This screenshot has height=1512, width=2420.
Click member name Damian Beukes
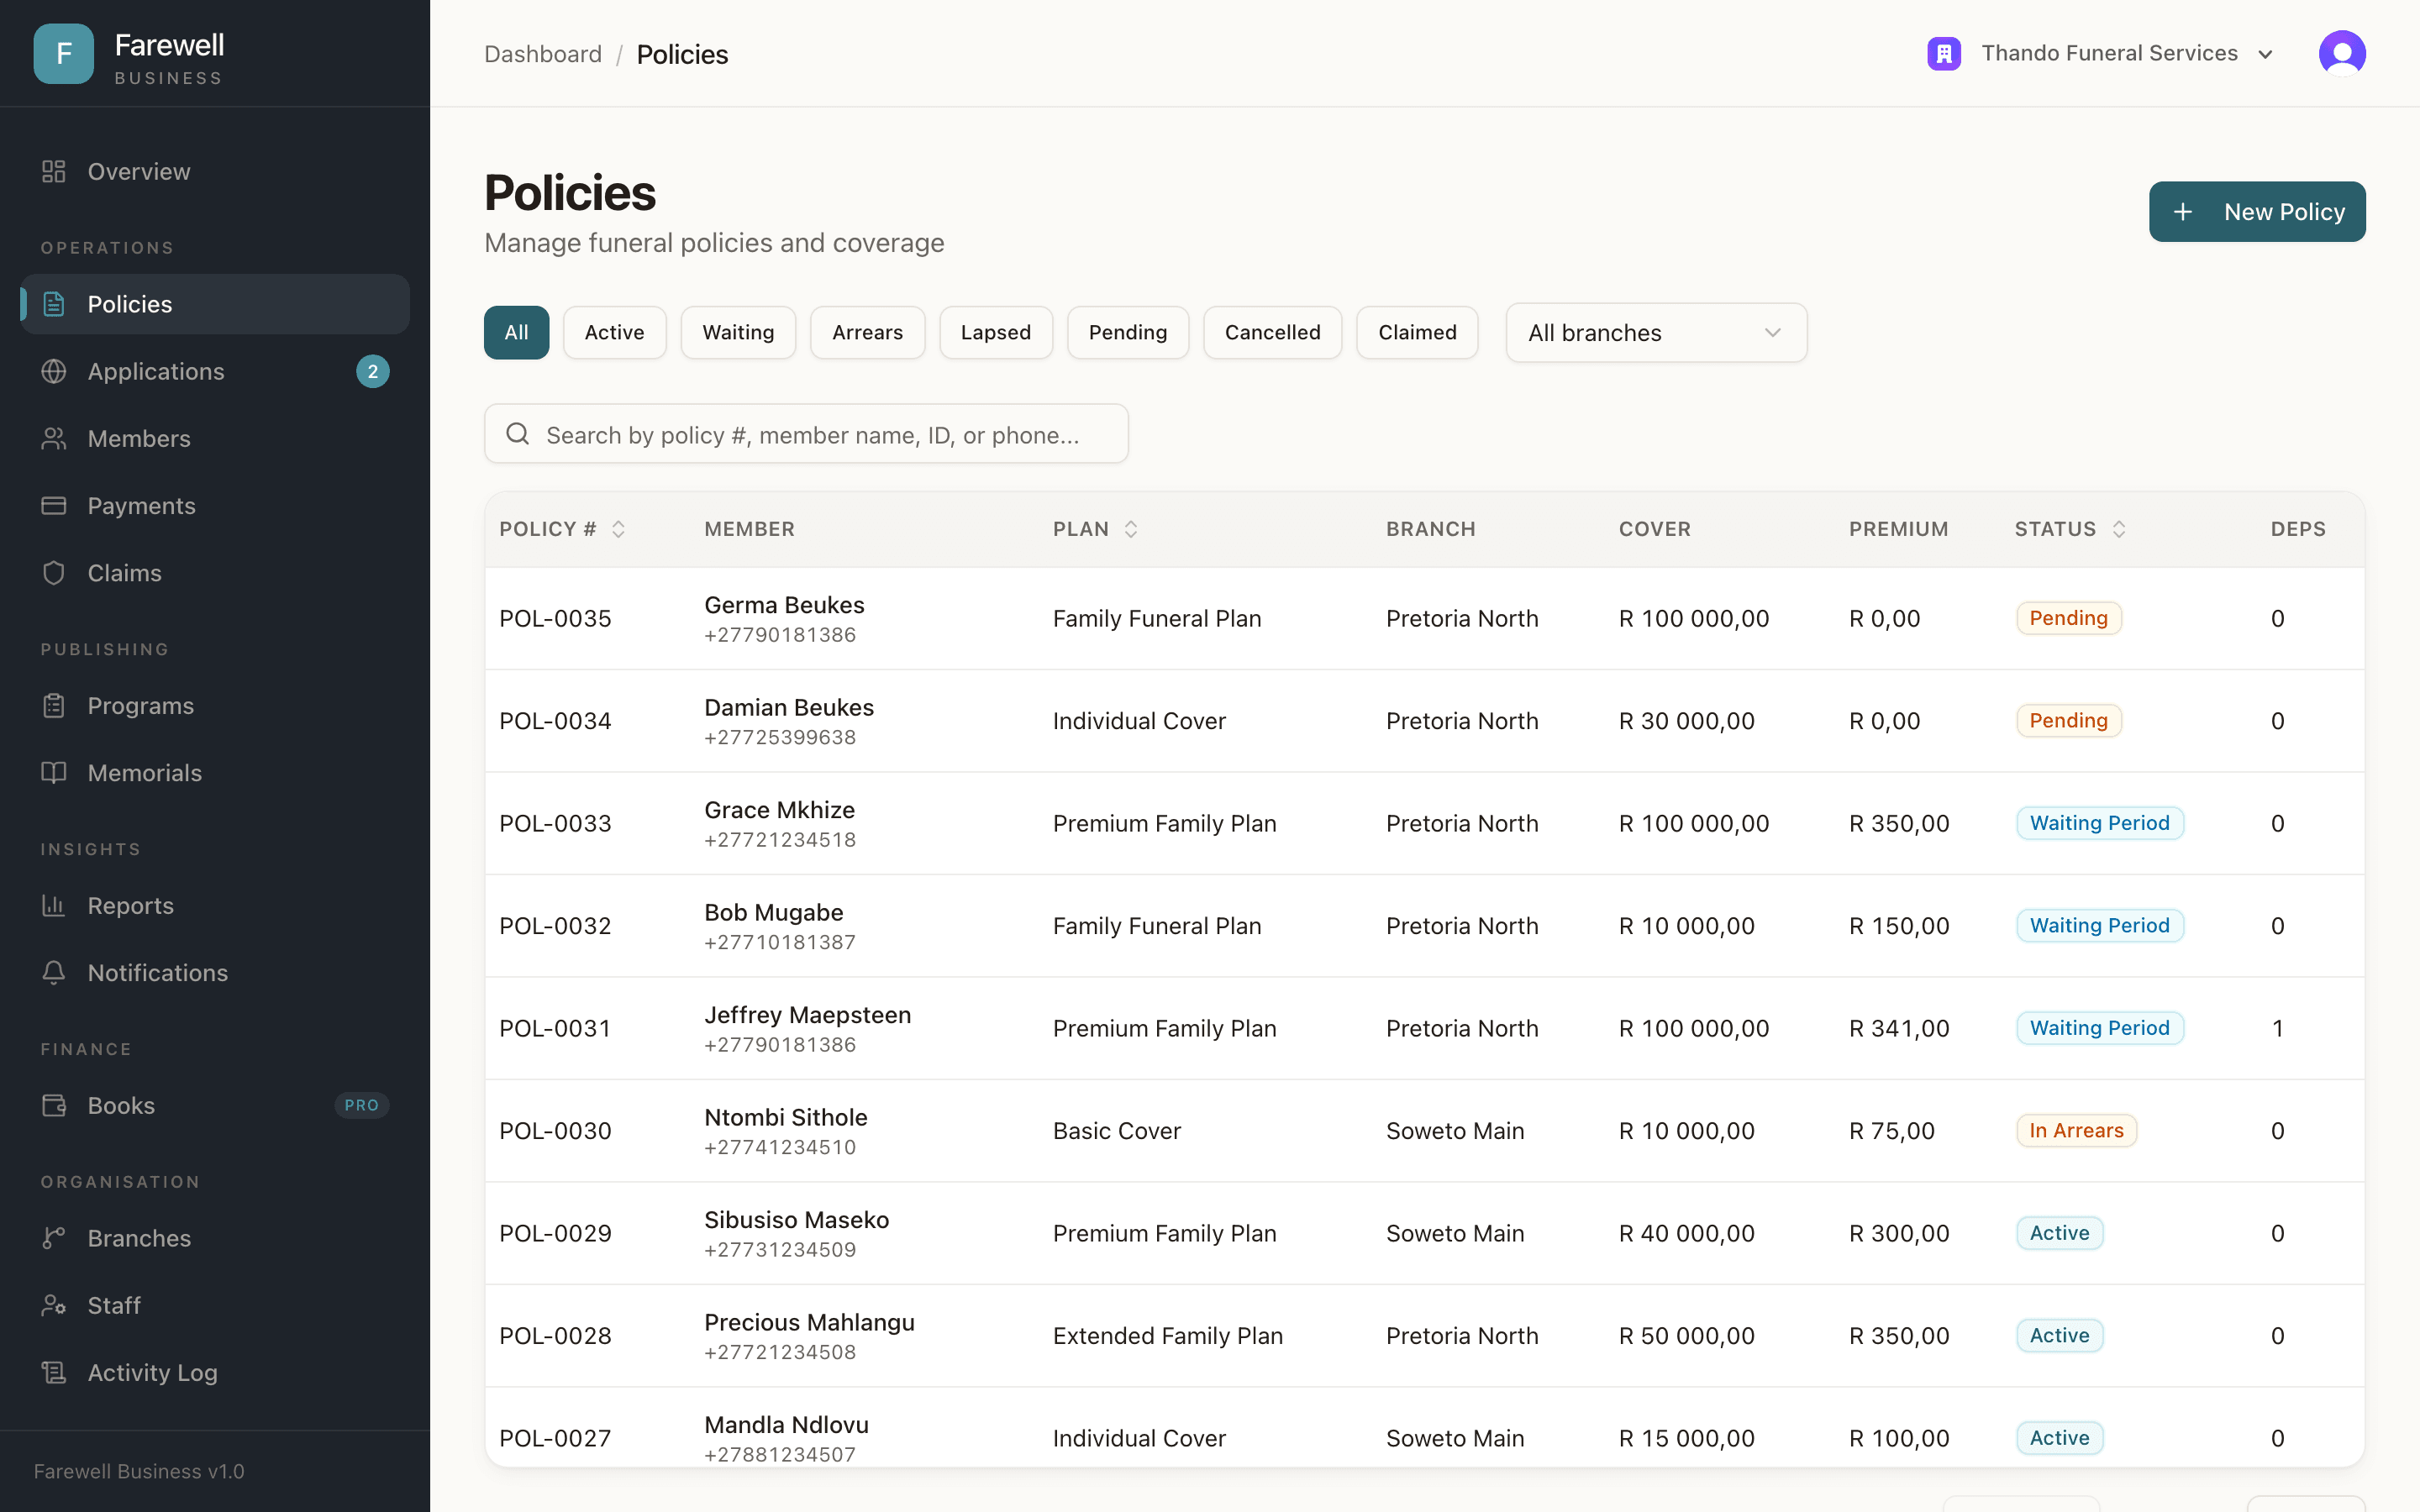[788, 707]
